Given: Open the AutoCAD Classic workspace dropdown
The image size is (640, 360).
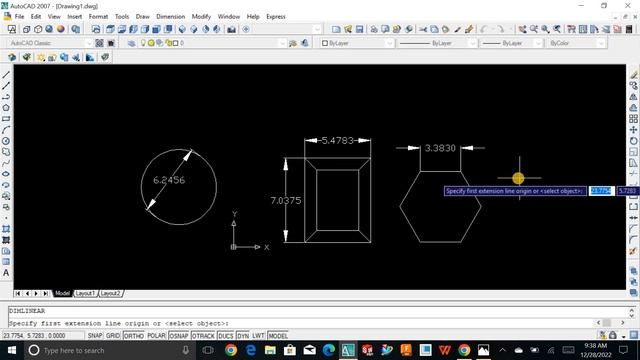Looking at the screenshot, I should tap(89, 43).
